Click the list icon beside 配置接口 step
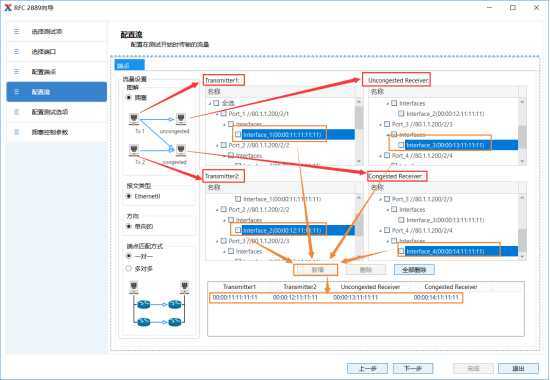The height and width of the screenshot is (380, 550). click(x=16, y=72)
